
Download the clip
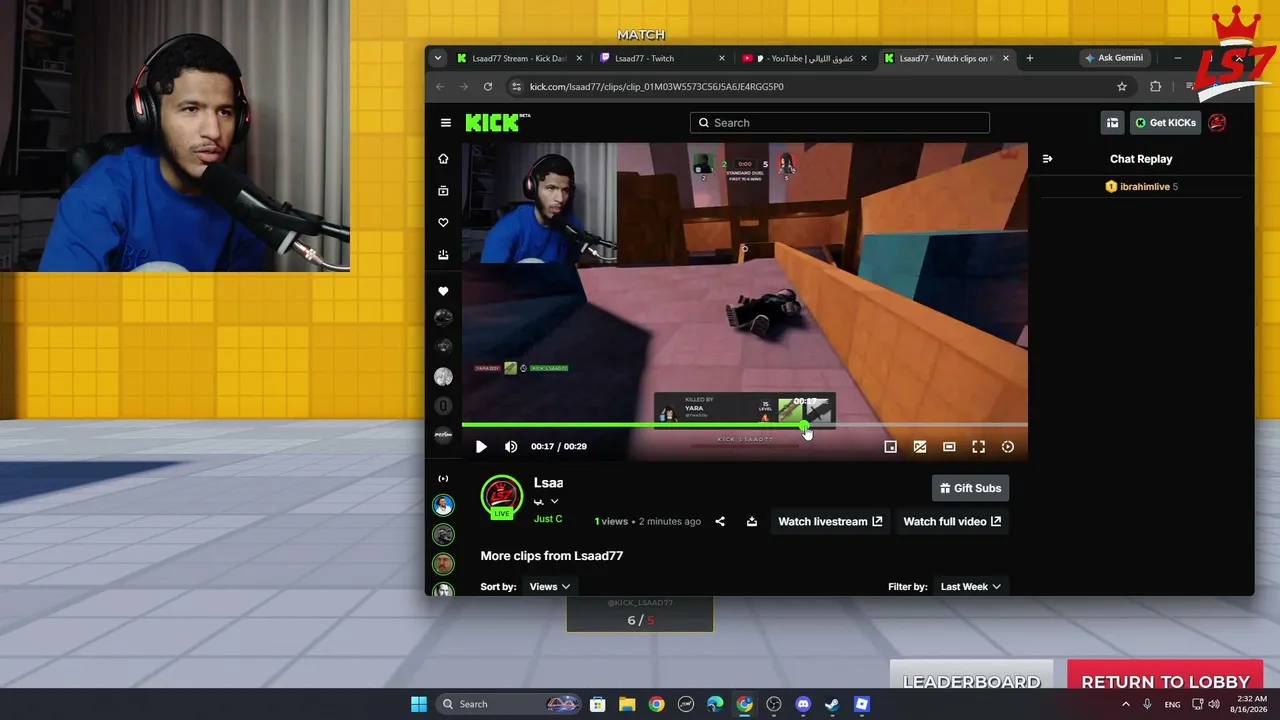[x=752, y=521]
